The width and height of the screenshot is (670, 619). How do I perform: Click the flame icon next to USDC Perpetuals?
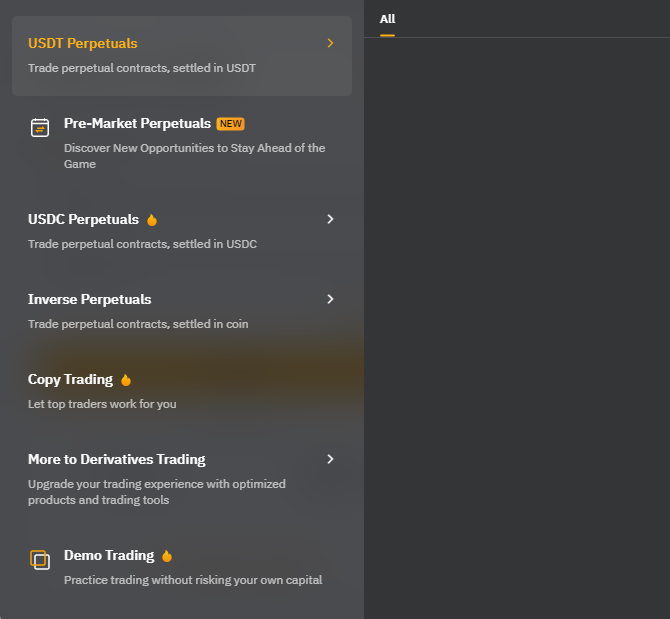152,220
